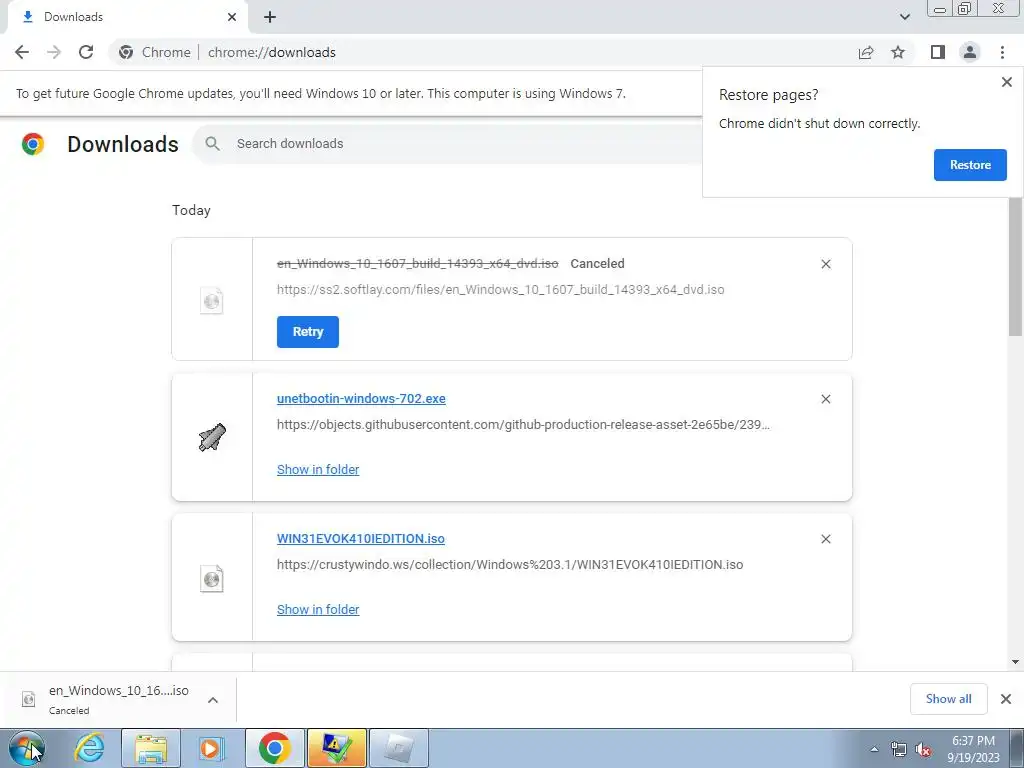Image resolution: width=1024 pixels, height=768 pixels.
Task: Go back using the back arrow
Action: click(22, 52)
